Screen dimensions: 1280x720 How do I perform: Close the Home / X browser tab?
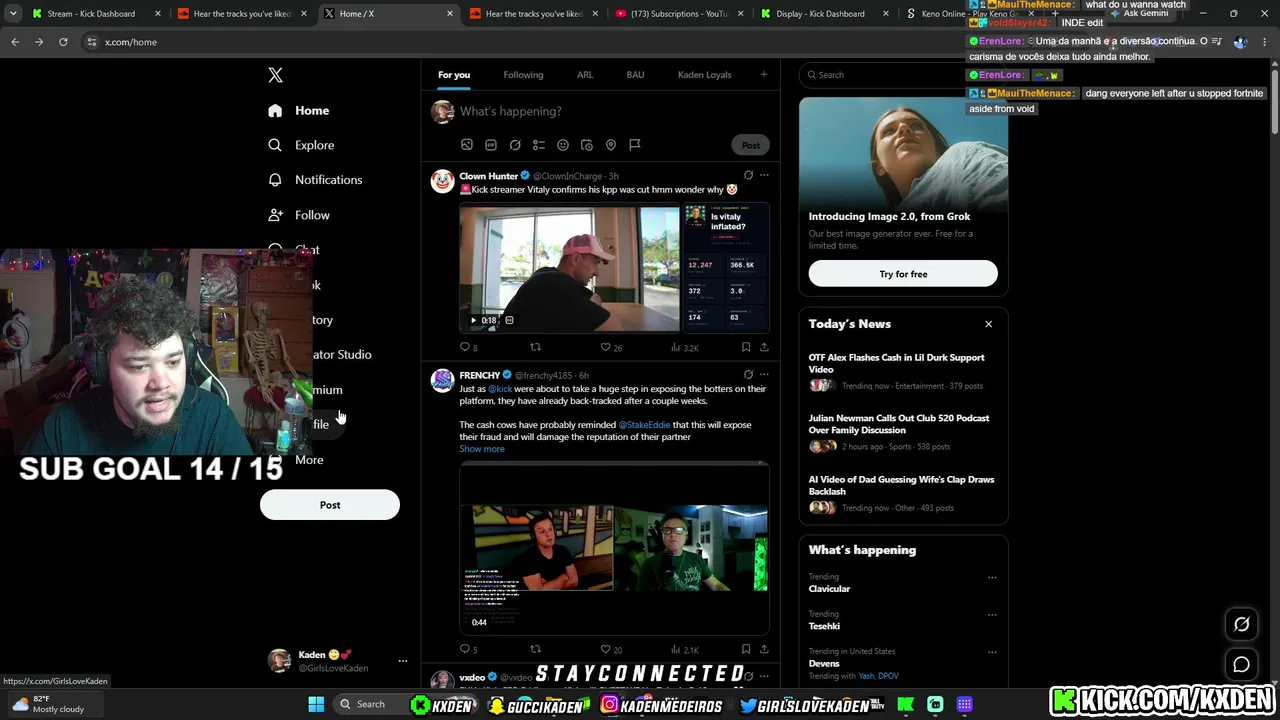pos(450,14)
